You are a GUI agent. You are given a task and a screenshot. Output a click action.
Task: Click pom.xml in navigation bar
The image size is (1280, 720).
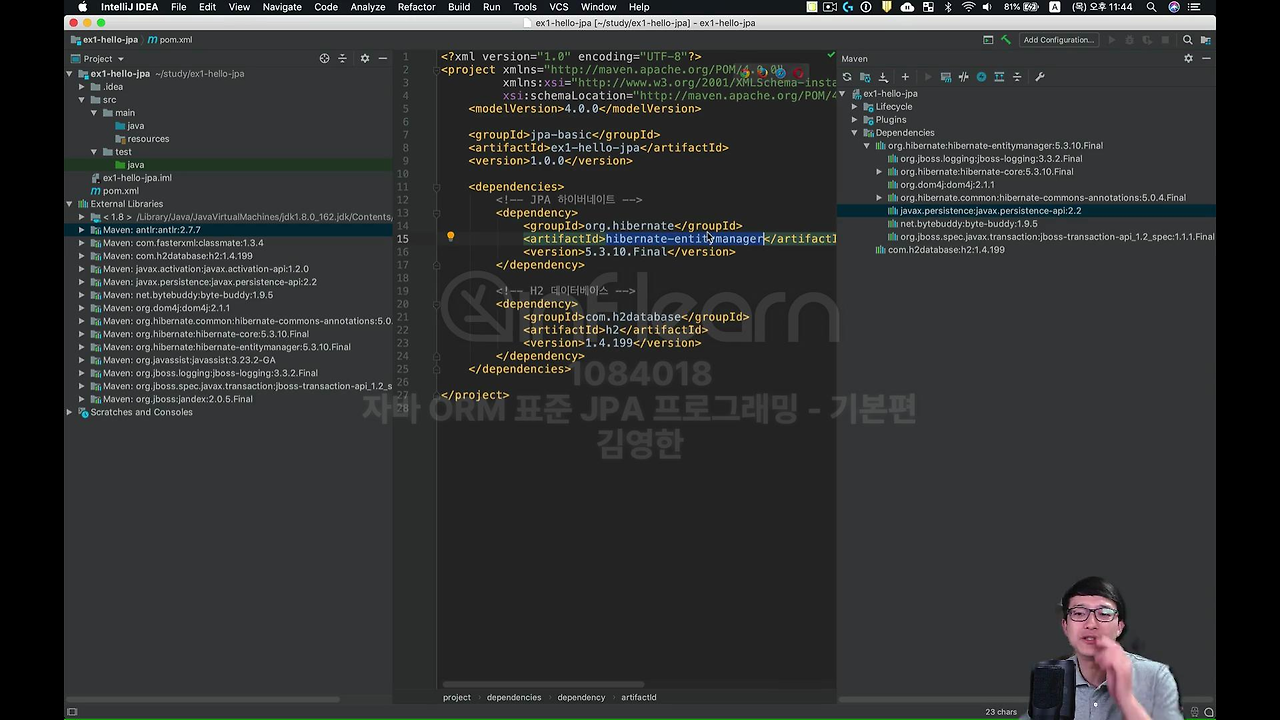pos(169,40)
